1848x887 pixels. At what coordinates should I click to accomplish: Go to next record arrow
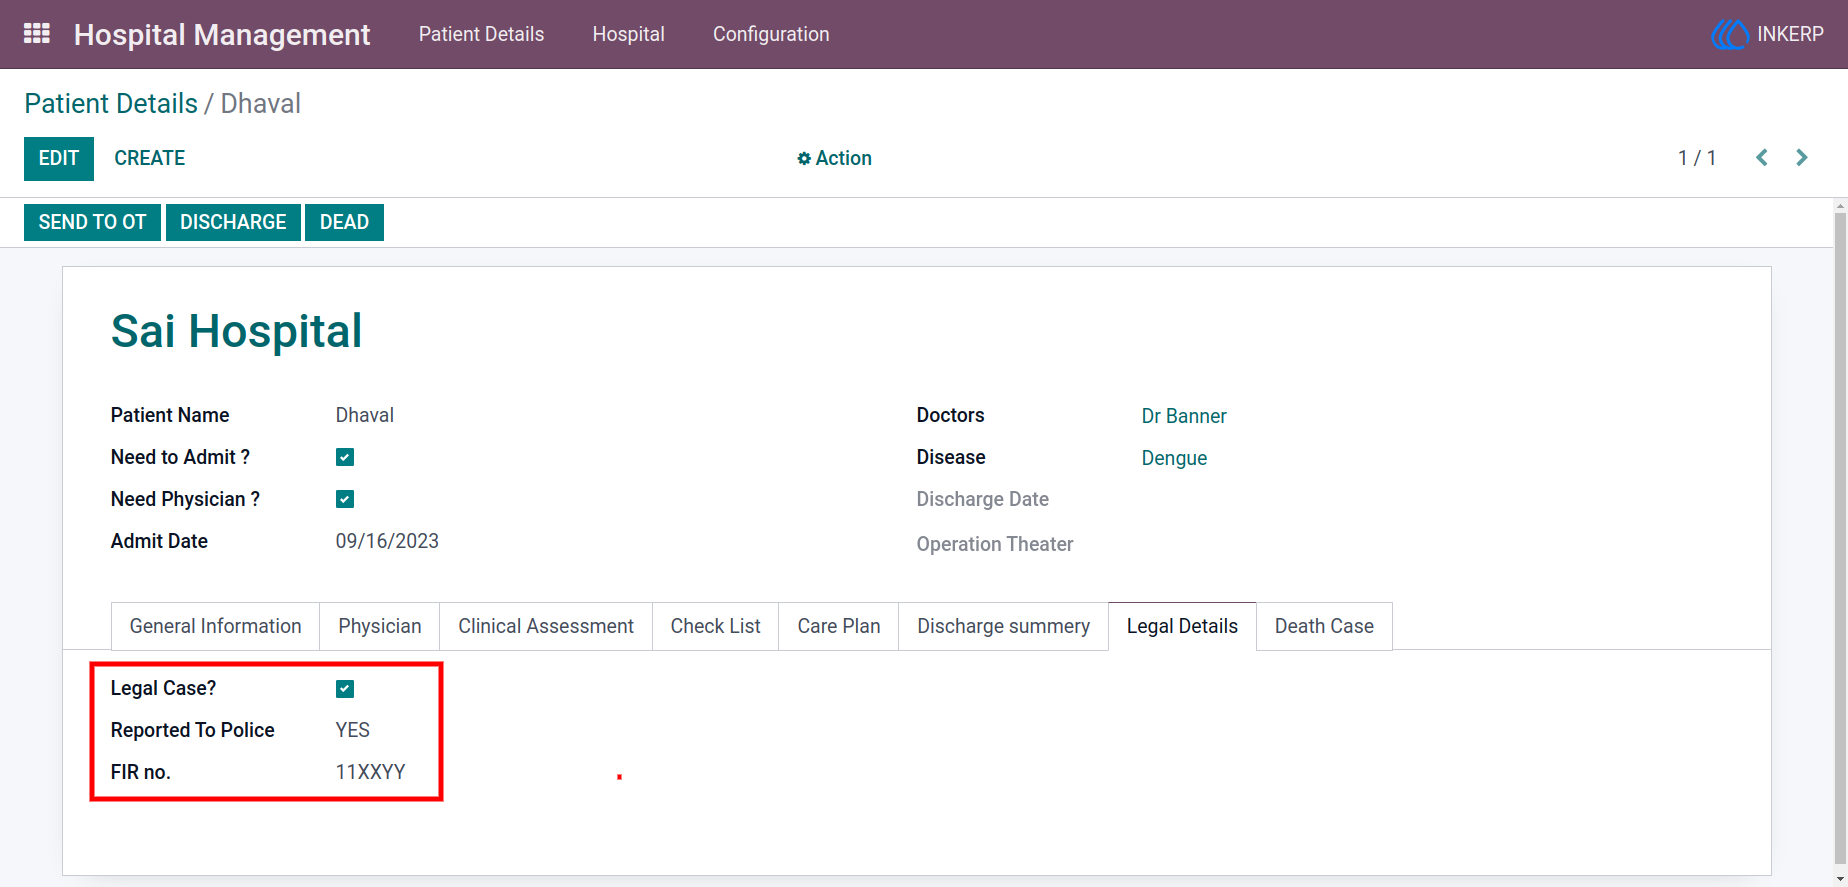click(1802, 158)
